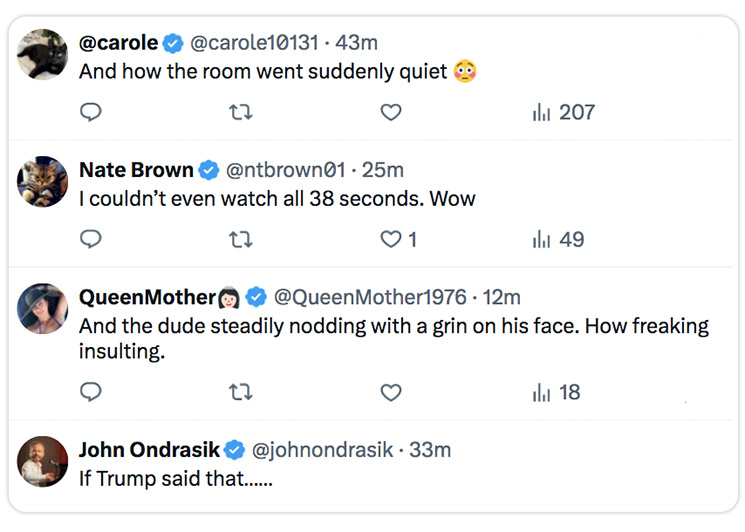Reply to Nate Brown's tweet
Viewport: 745px width, 532px height.
tap(91, 240)
